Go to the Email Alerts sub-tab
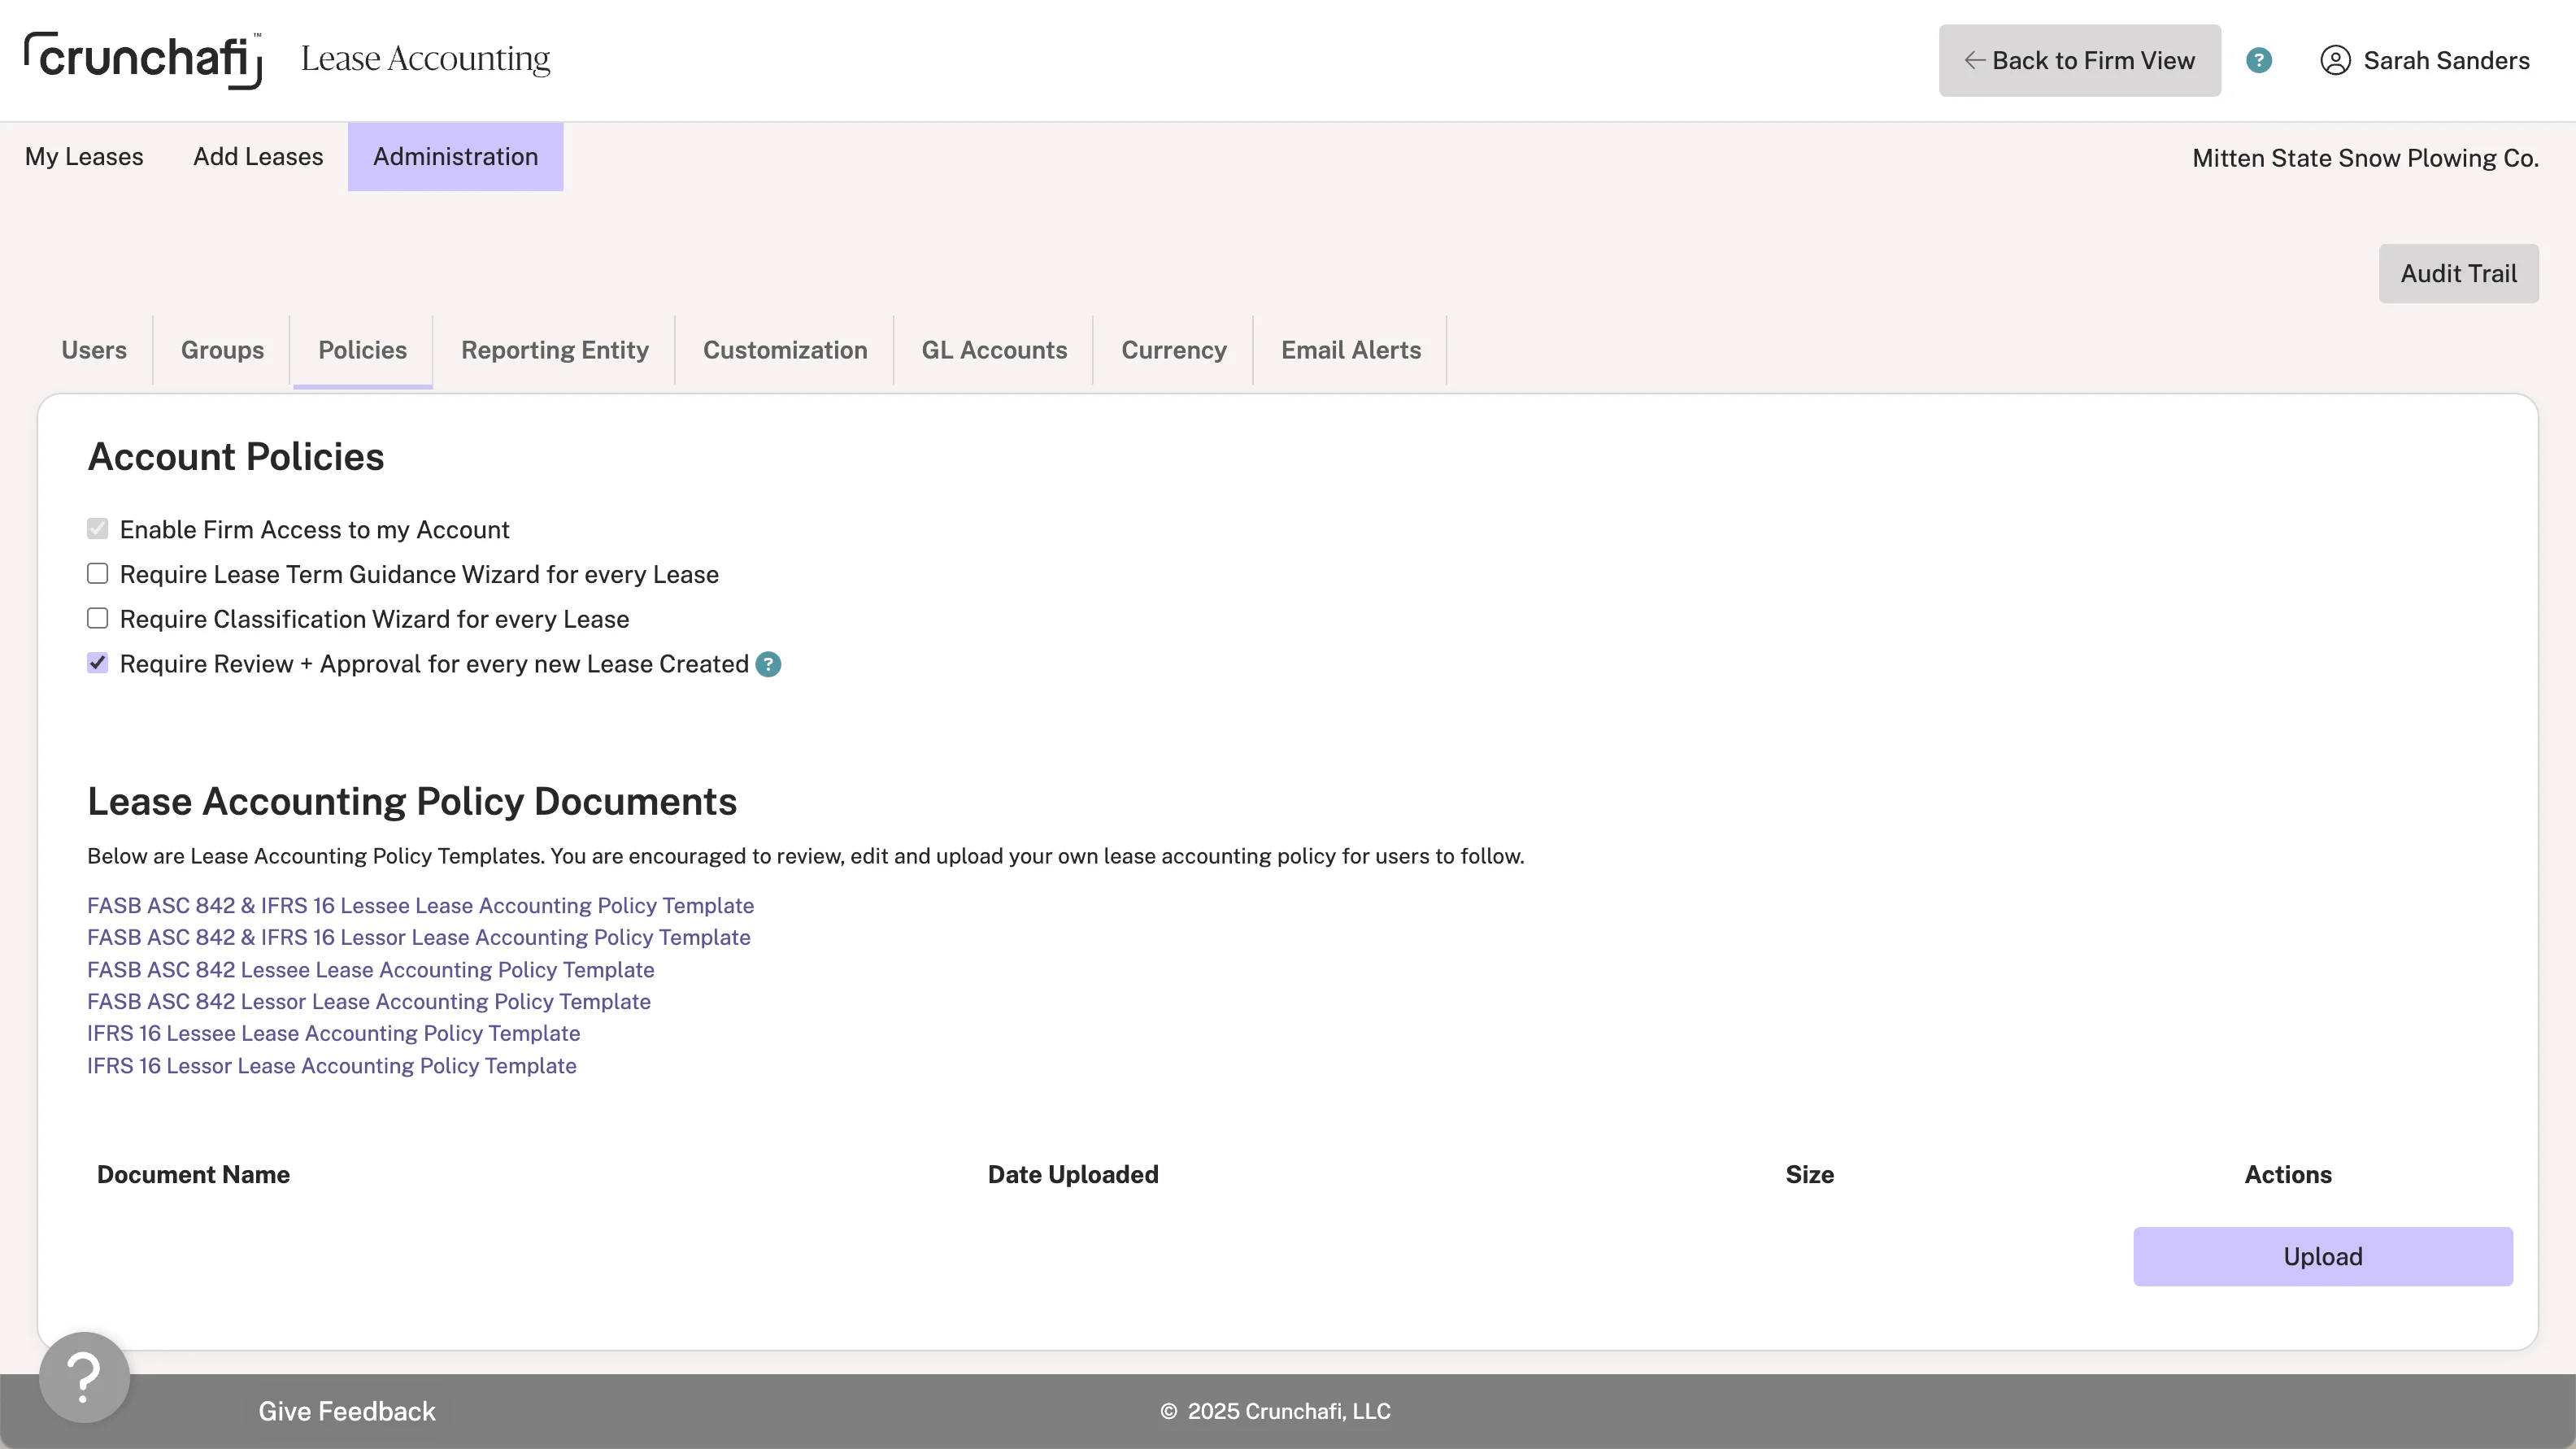This screenshot has height=1449, width=2576. click(1350, 350)
